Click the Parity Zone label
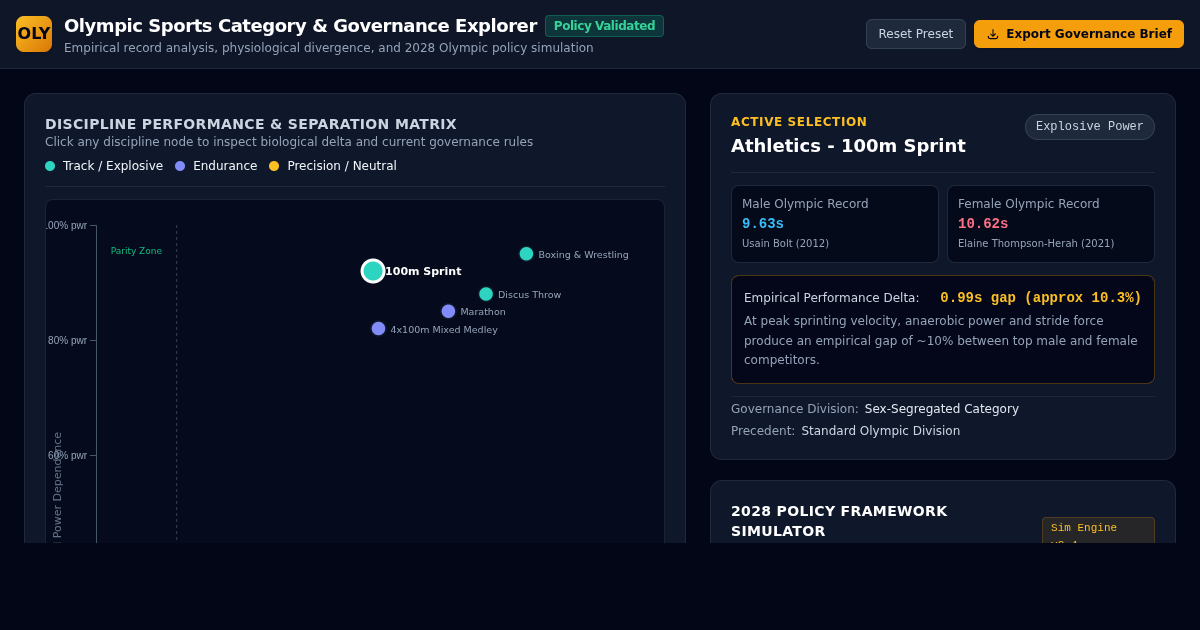 click(x=136, y=251)
